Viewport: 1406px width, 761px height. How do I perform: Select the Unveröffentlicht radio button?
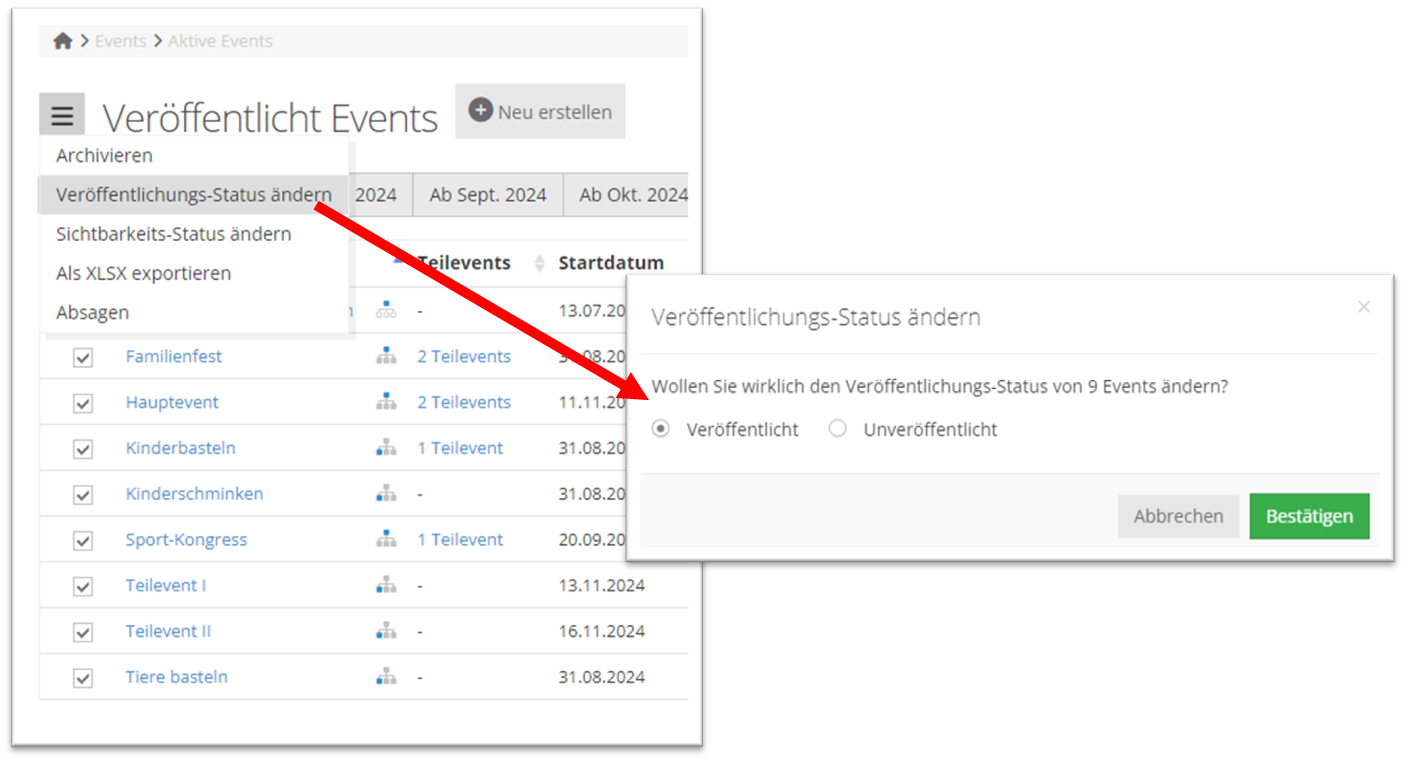point(838,429)
